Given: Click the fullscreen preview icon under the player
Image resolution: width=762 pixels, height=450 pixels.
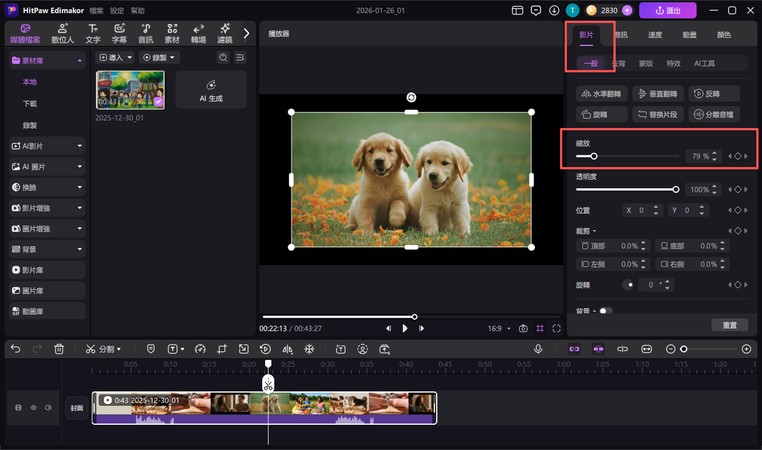Looking at the screenshot, I should click(555, 328).
